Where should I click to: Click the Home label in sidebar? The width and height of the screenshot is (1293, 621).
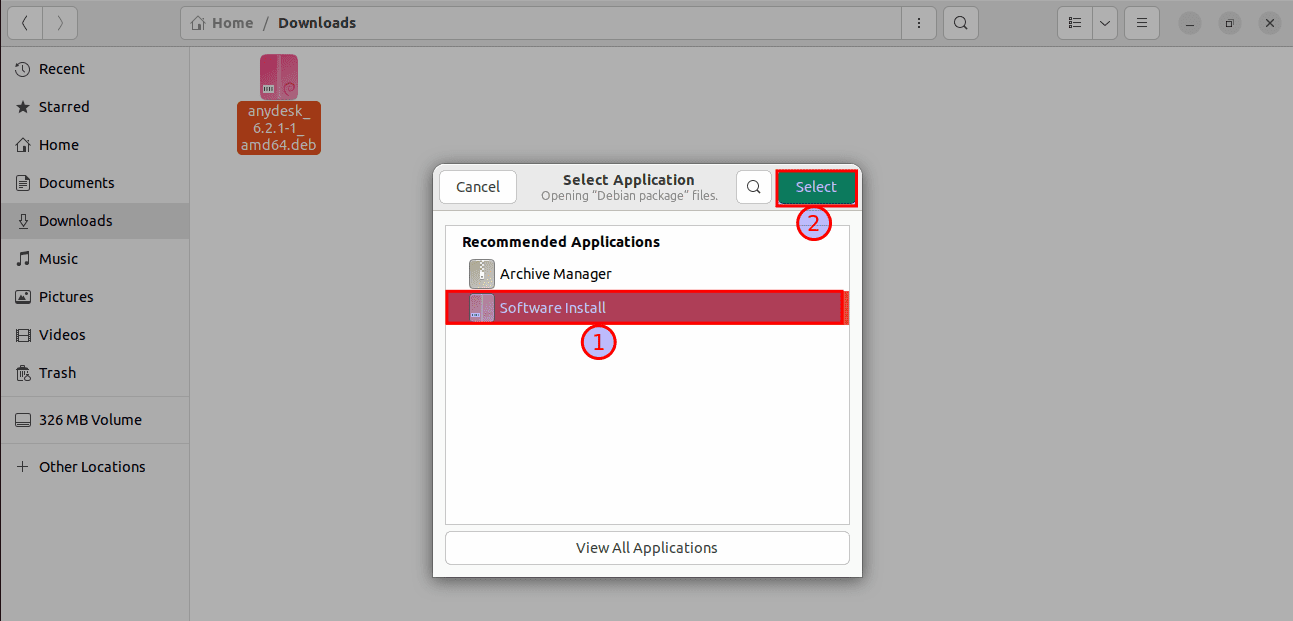click(59, 145)
